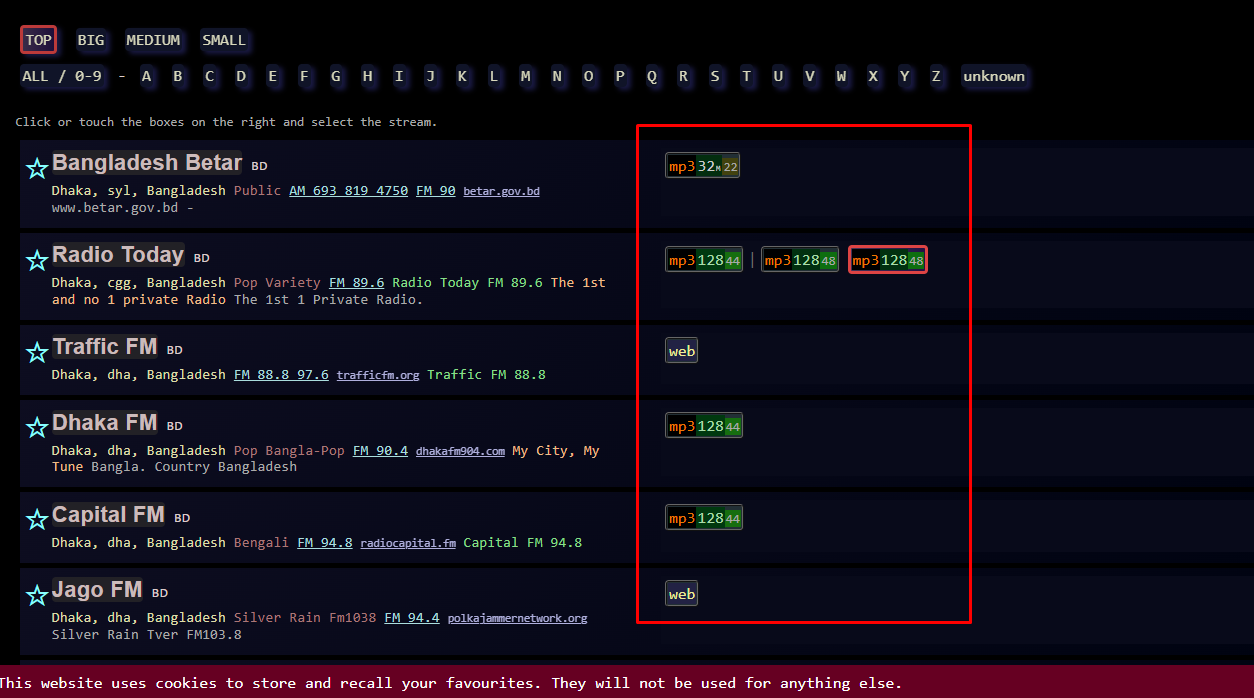
Task: Filter stations by letter P
Action: pyautogui.click(x=620, y=76)
